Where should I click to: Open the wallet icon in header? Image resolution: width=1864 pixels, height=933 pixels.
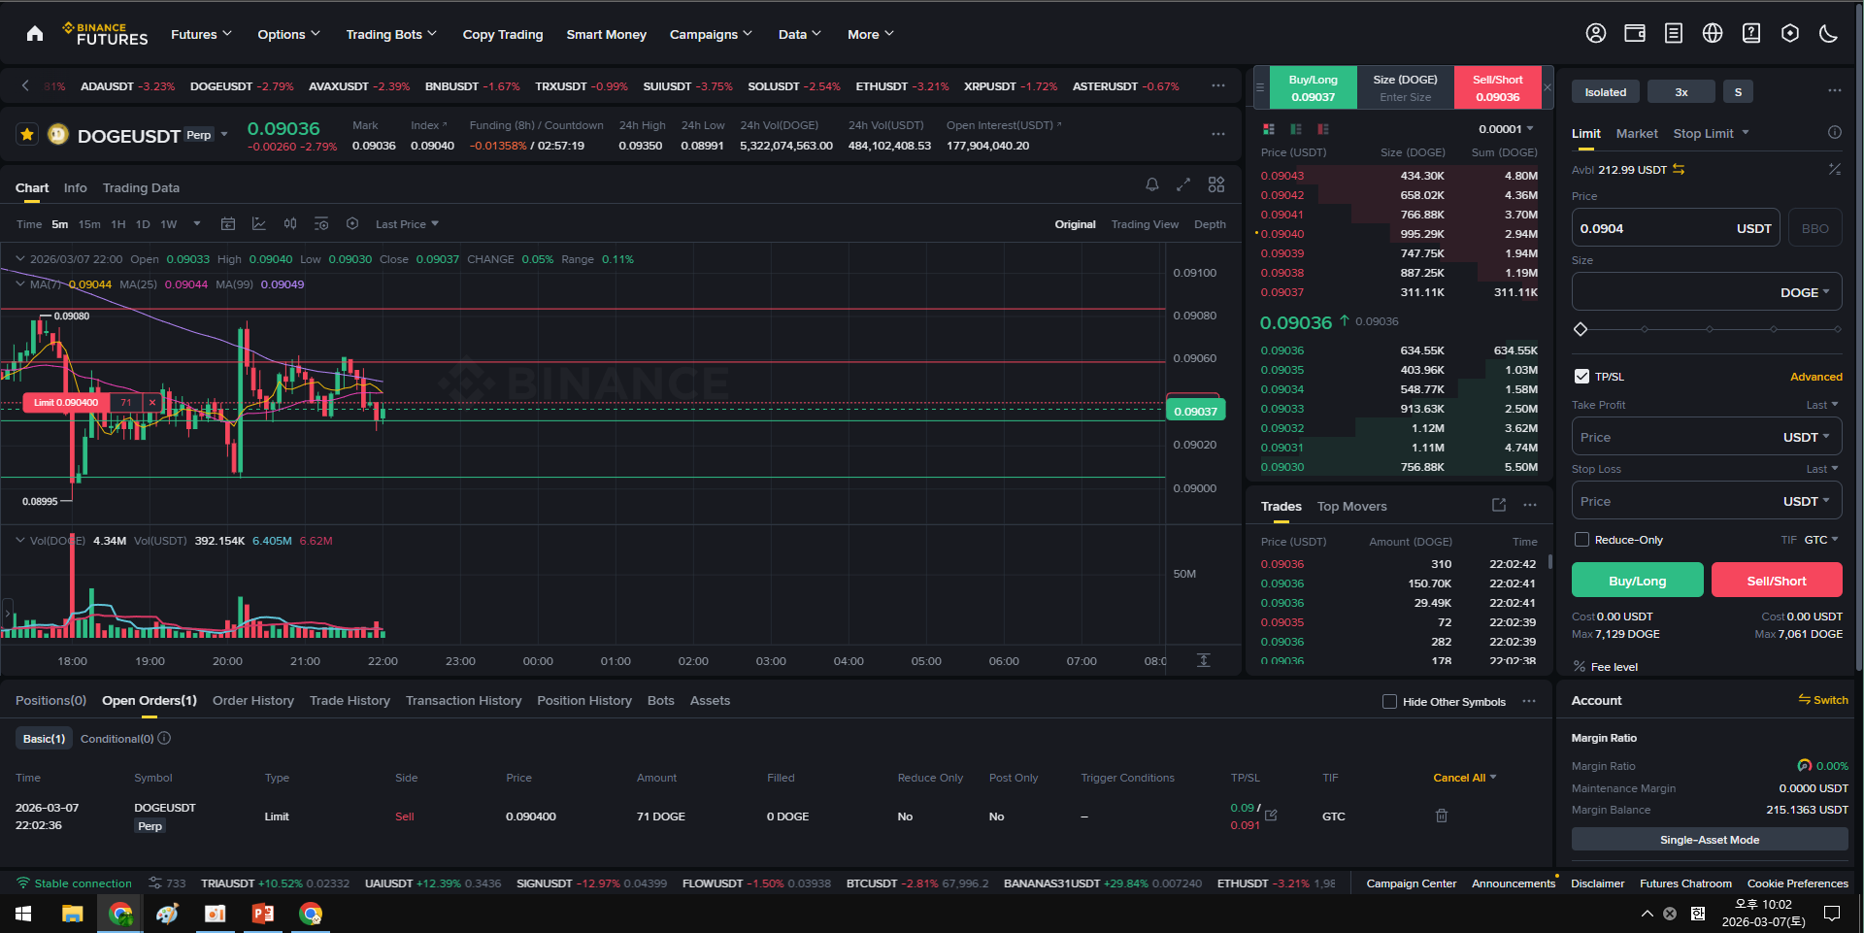pos(1635,33)
